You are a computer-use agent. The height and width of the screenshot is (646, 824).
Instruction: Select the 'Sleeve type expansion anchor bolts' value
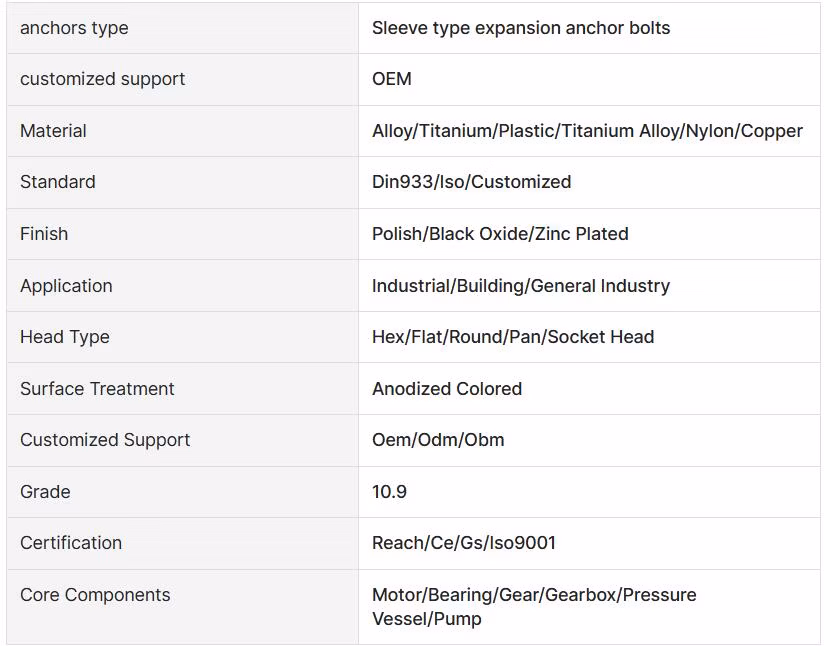(521, 28)
